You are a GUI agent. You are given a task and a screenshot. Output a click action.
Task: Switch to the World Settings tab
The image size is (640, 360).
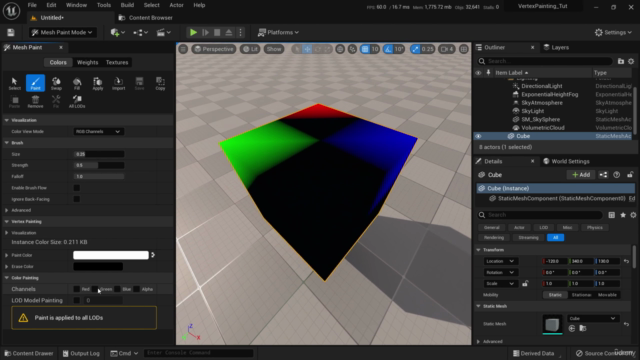pos(566,161)
